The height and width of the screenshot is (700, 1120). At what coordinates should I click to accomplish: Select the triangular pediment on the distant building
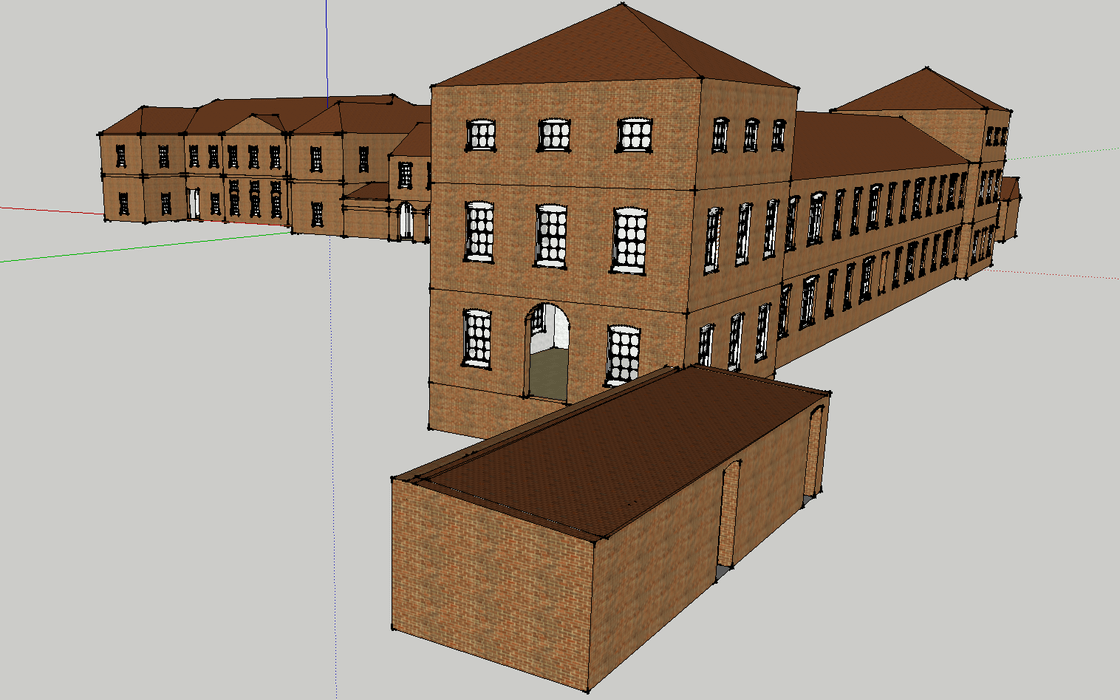(255, 124)
